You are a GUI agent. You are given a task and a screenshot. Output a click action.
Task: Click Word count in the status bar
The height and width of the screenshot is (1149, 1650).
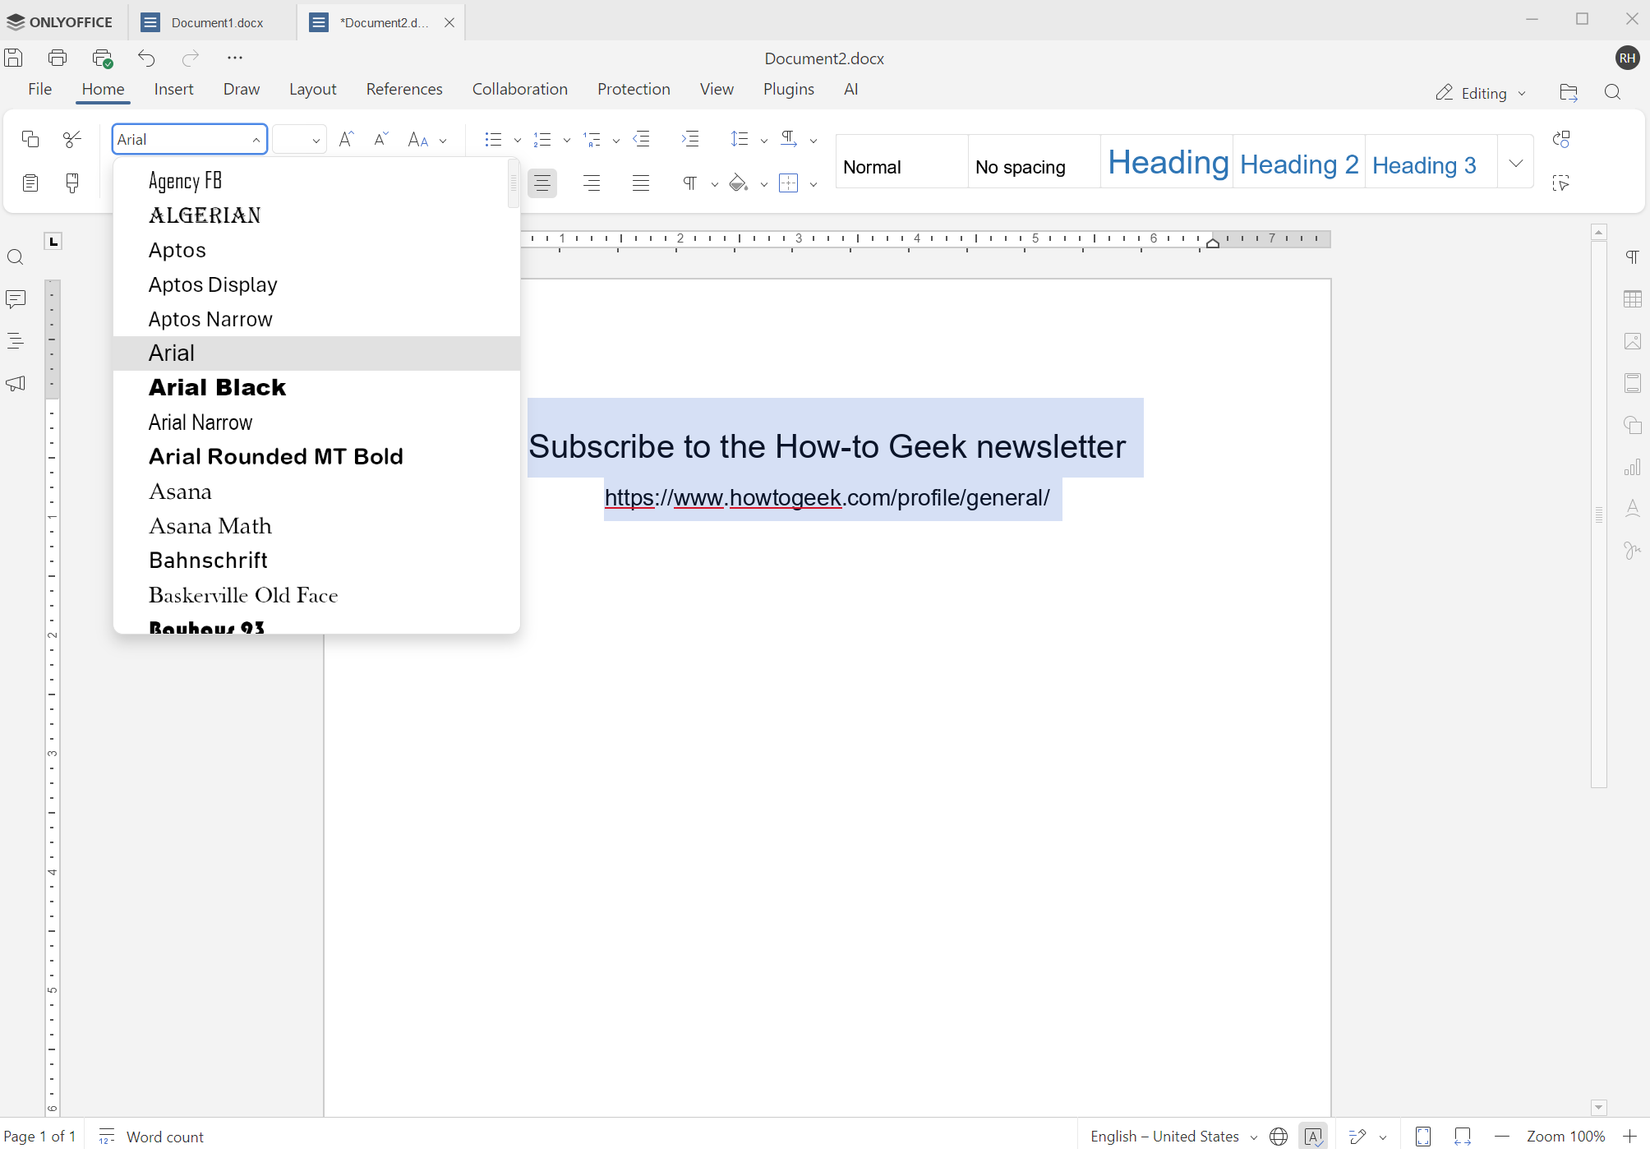[x=164, y=1137]
